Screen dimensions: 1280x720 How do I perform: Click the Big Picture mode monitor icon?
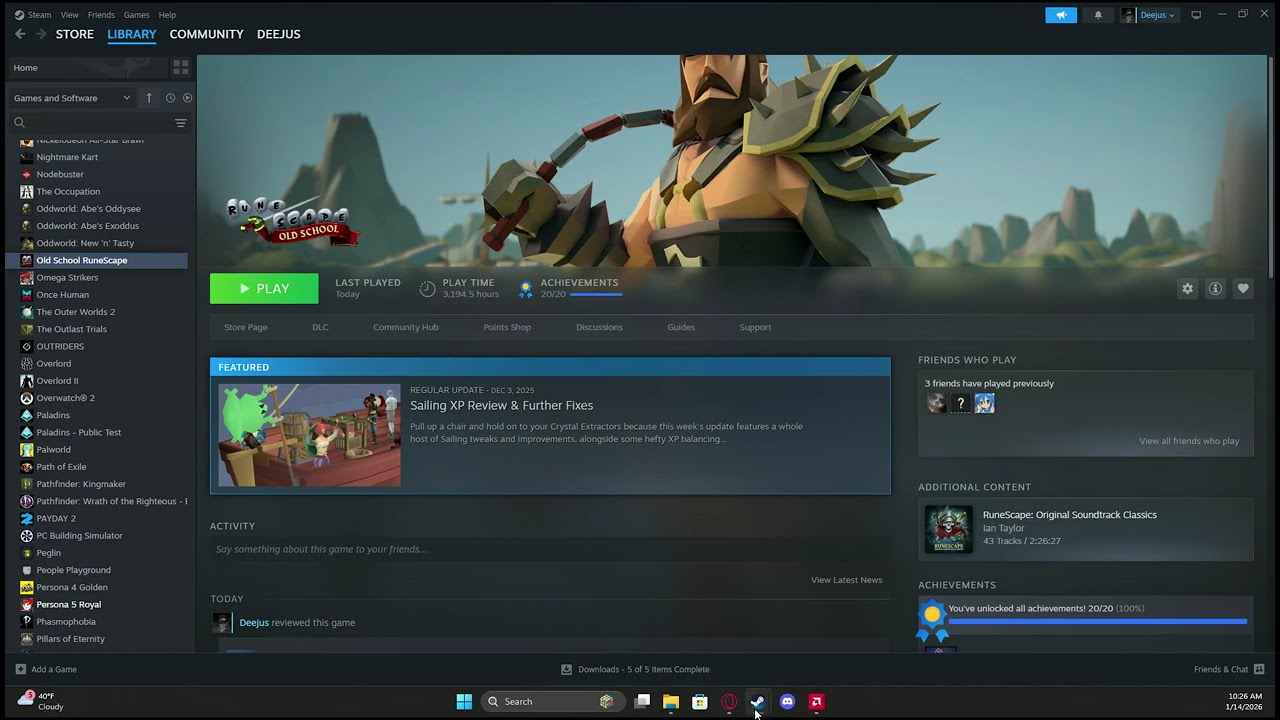click(1196, 15)
